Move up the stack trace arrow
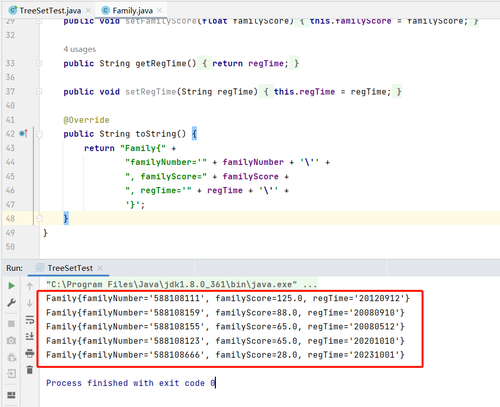500x407 pixels. pyautogui.click(x=30, y=286)
